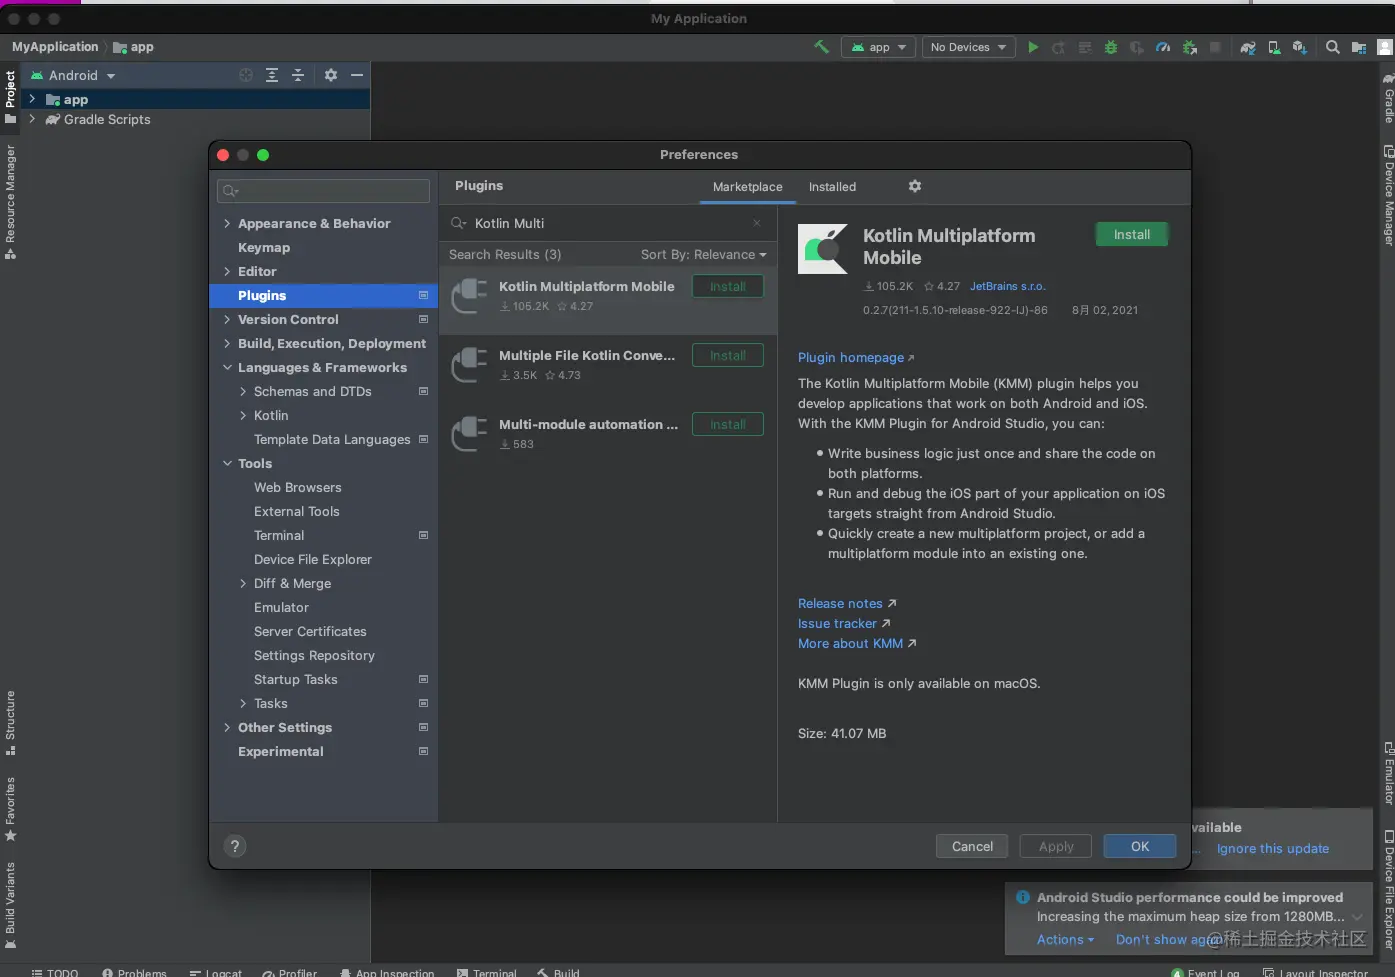Hide the Project tool window
This screenshot has width=1395, height=977.
pos(357,75)
